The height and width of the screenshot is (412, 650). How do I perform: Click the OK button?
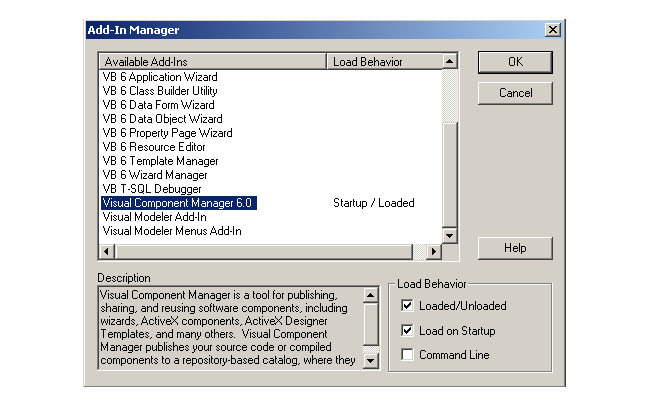pos(515,62)
